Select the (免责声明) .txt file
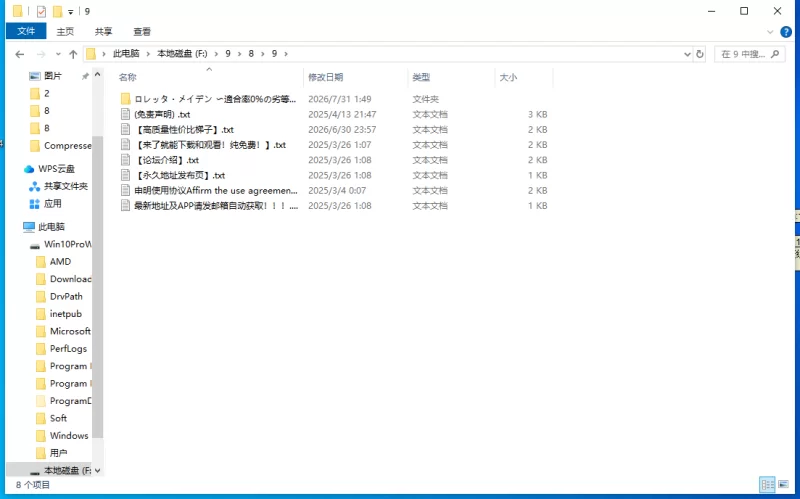Screen dimensions: 800x499 click(x=162, y=114)
